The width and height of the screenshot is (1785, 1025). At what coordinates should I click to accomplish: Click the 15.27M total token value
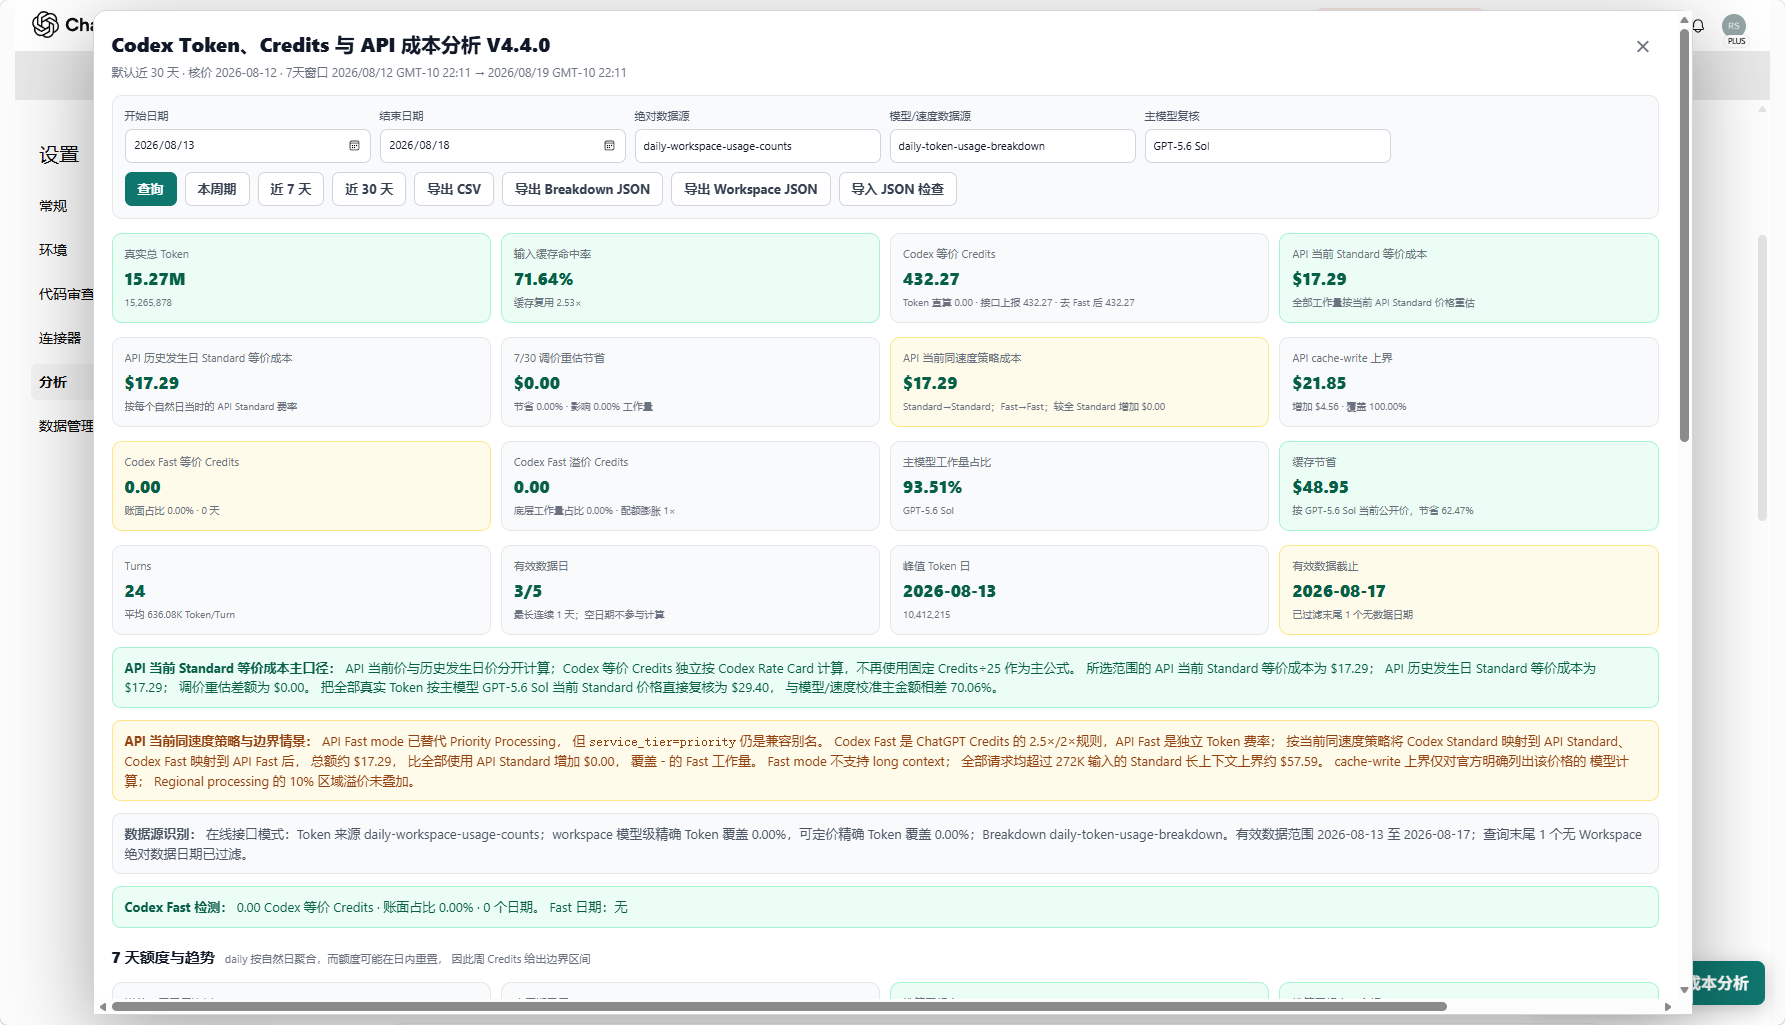[x=155, y=280]
